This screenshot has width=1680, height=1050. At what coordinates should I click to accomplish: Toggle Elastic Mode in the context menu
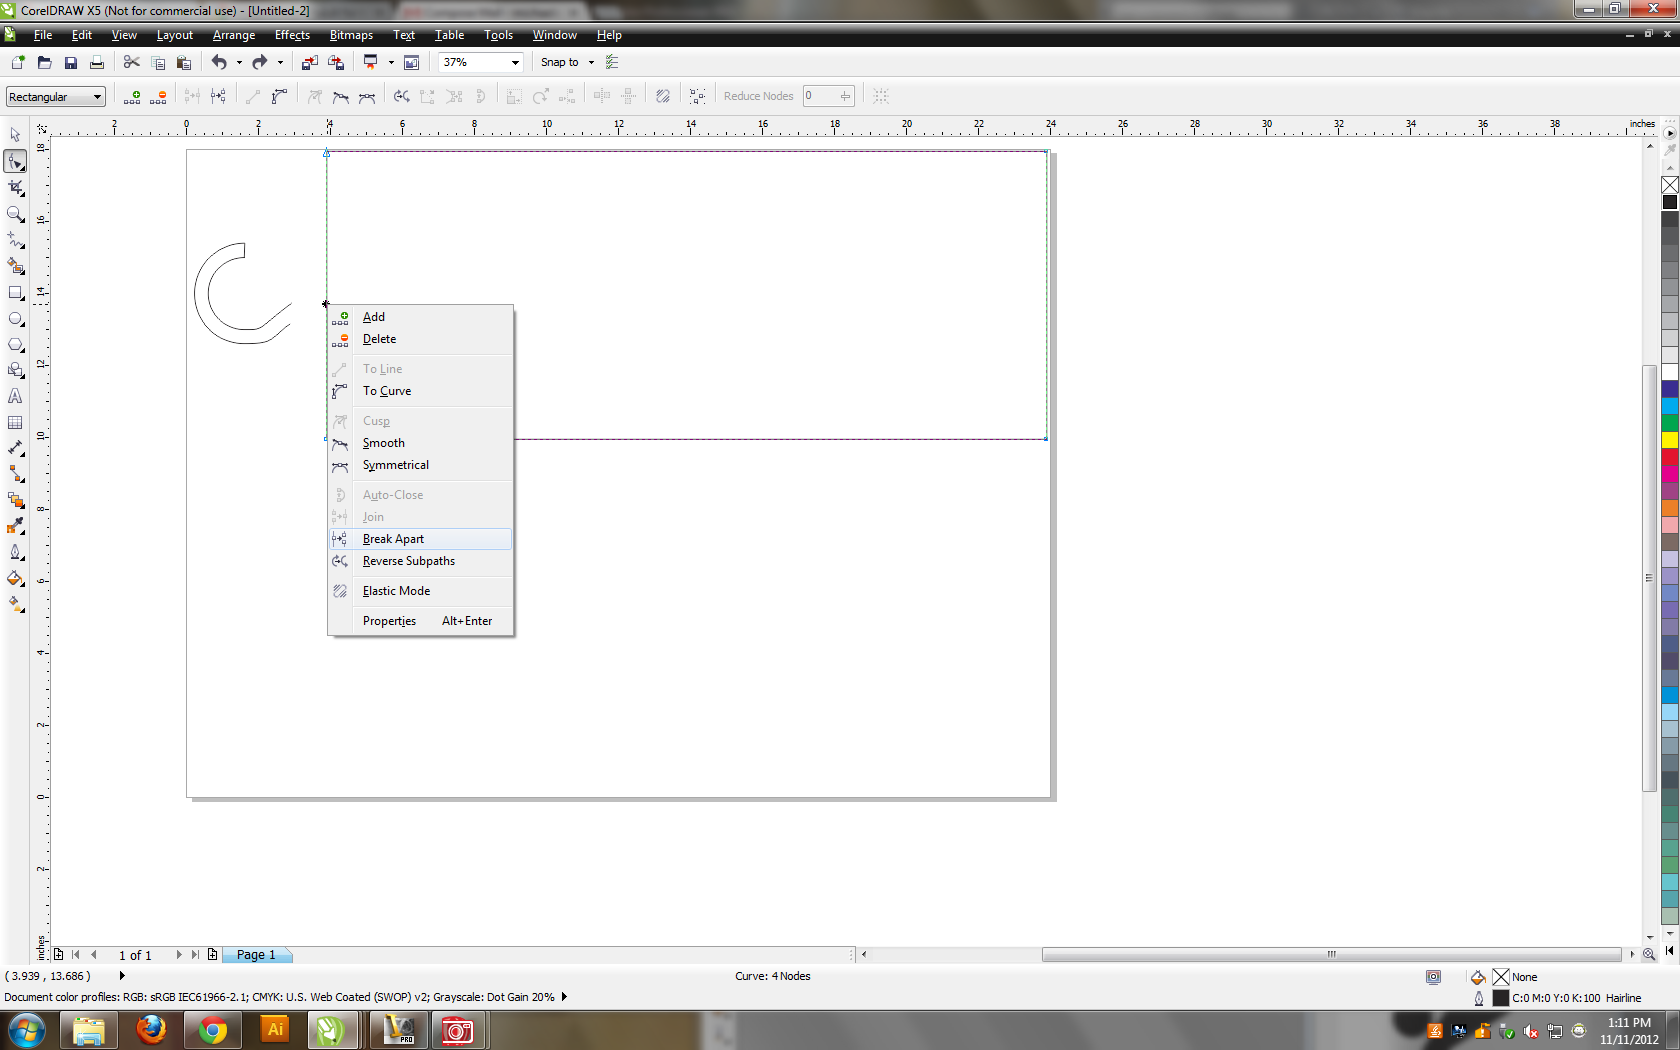pyautogui.click(x=420, y=591)
